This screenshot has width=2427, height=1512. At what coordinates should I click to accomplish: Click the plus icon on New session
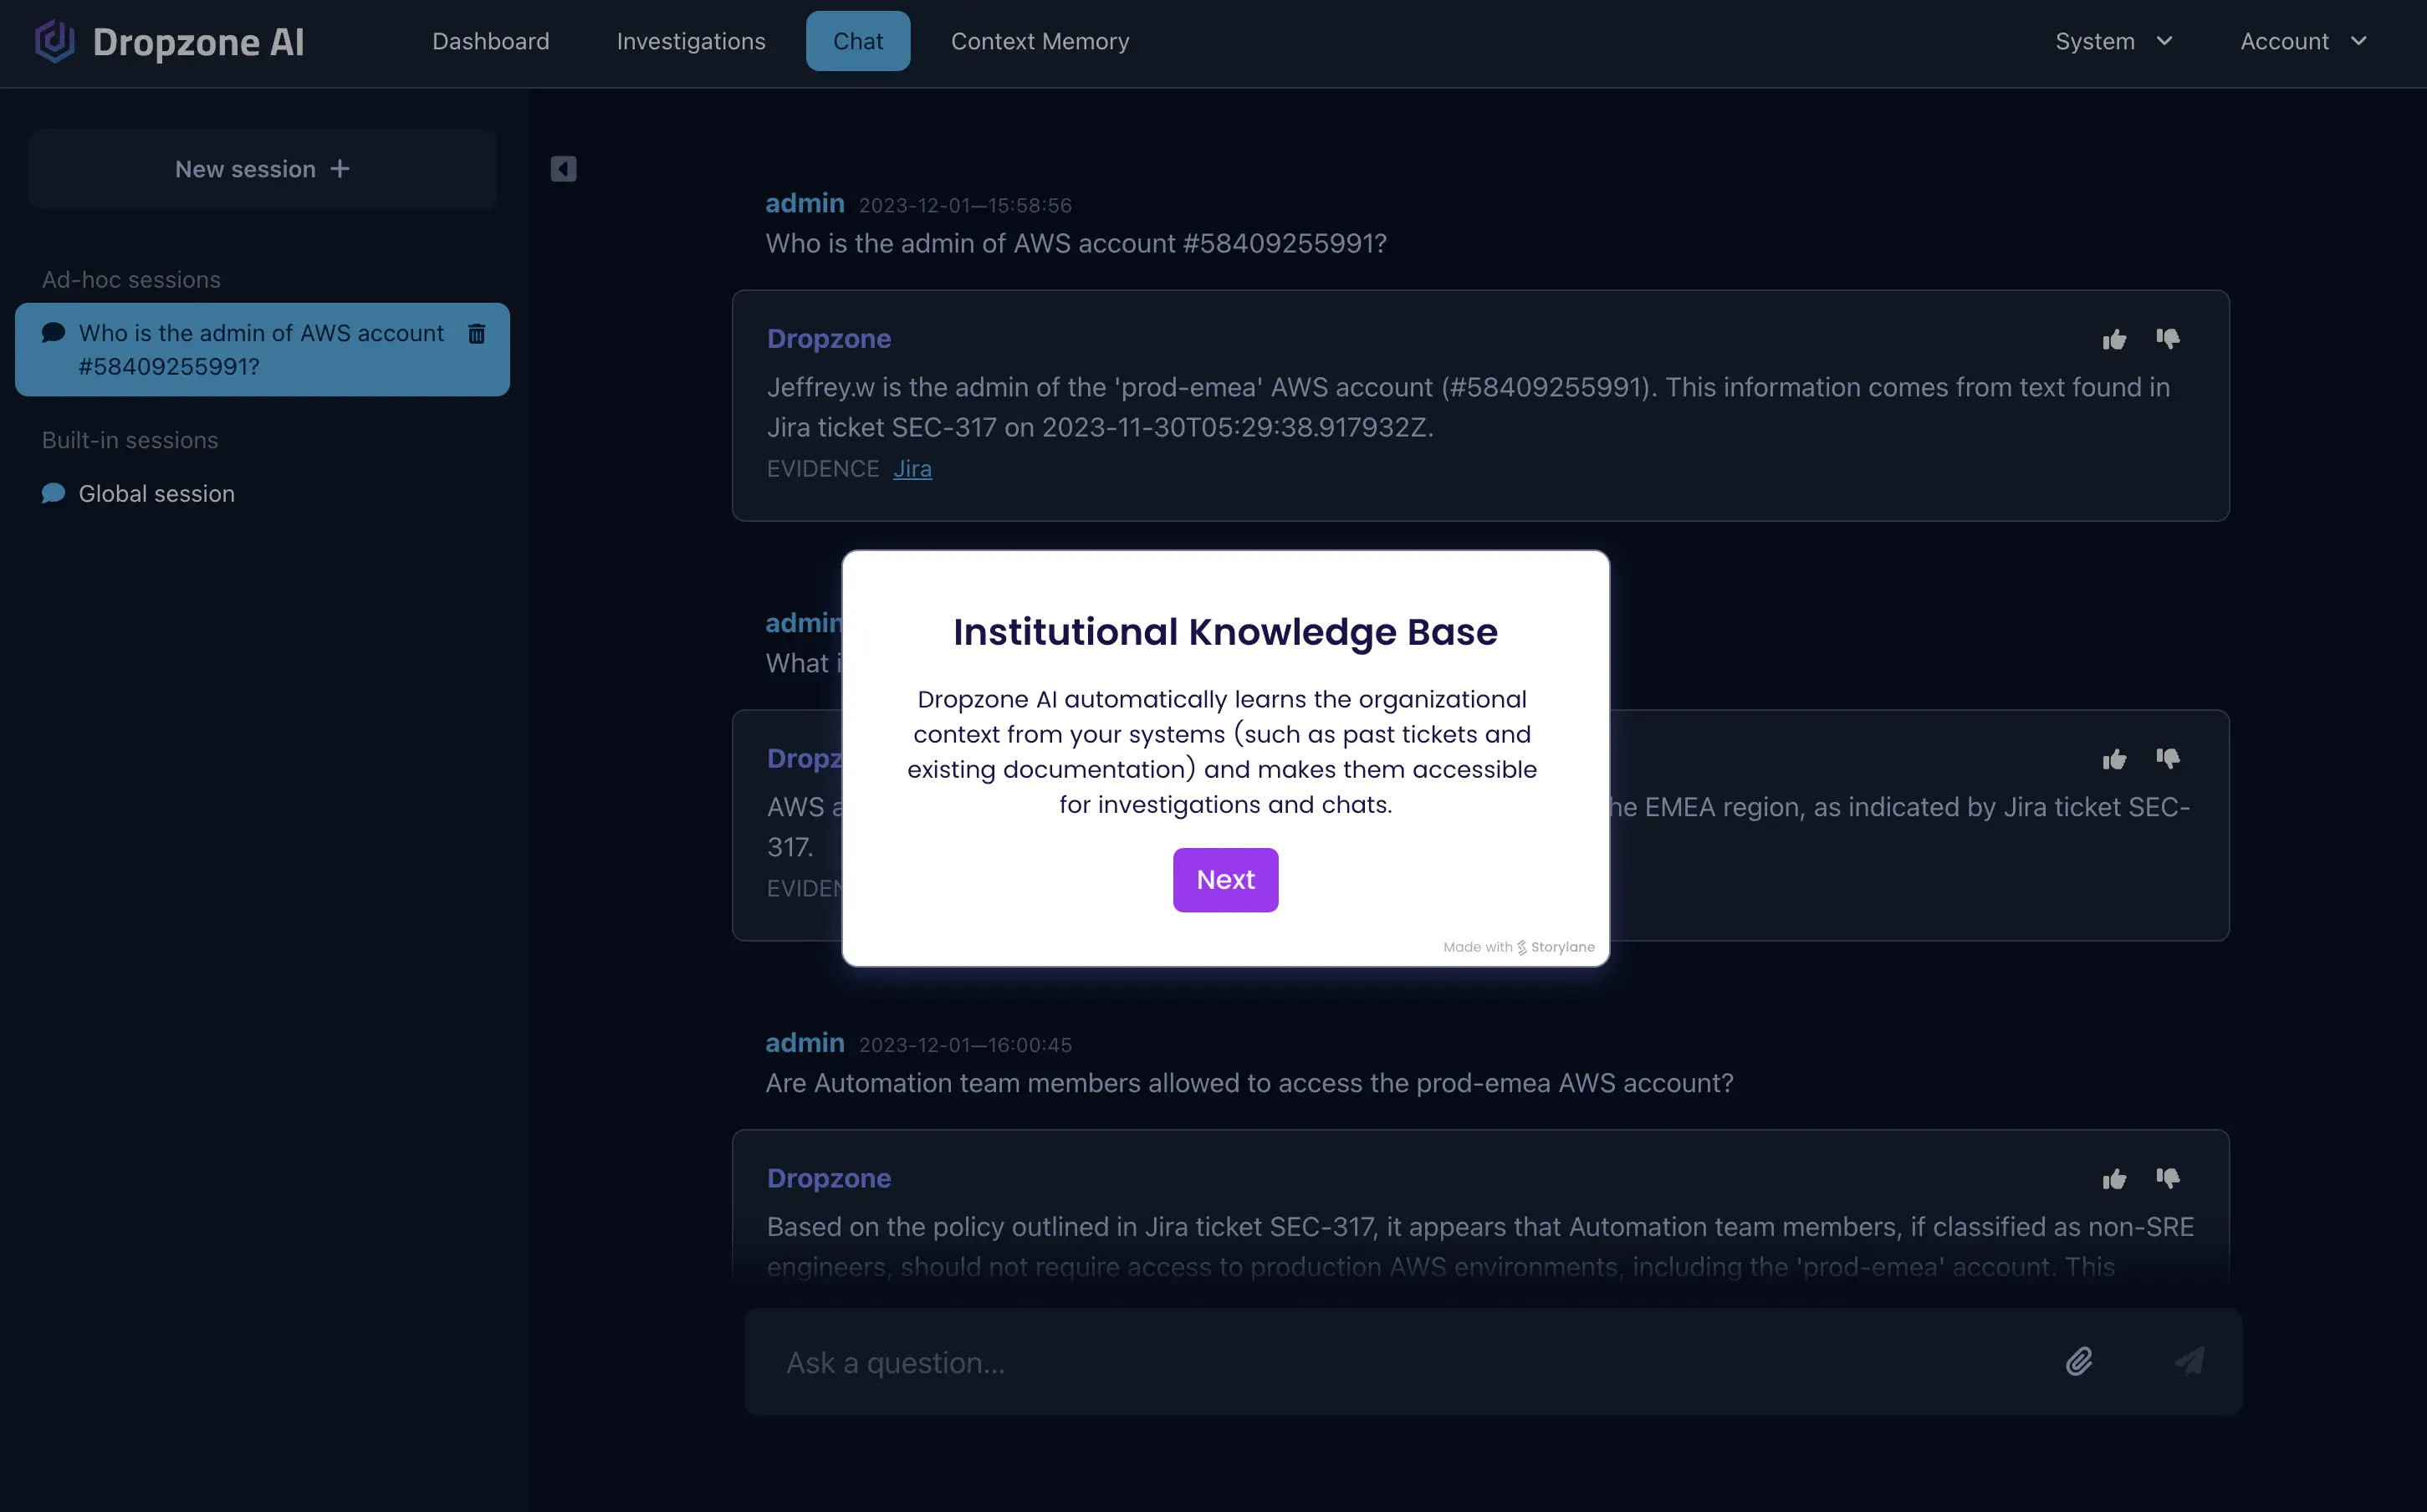pos(340,169)
